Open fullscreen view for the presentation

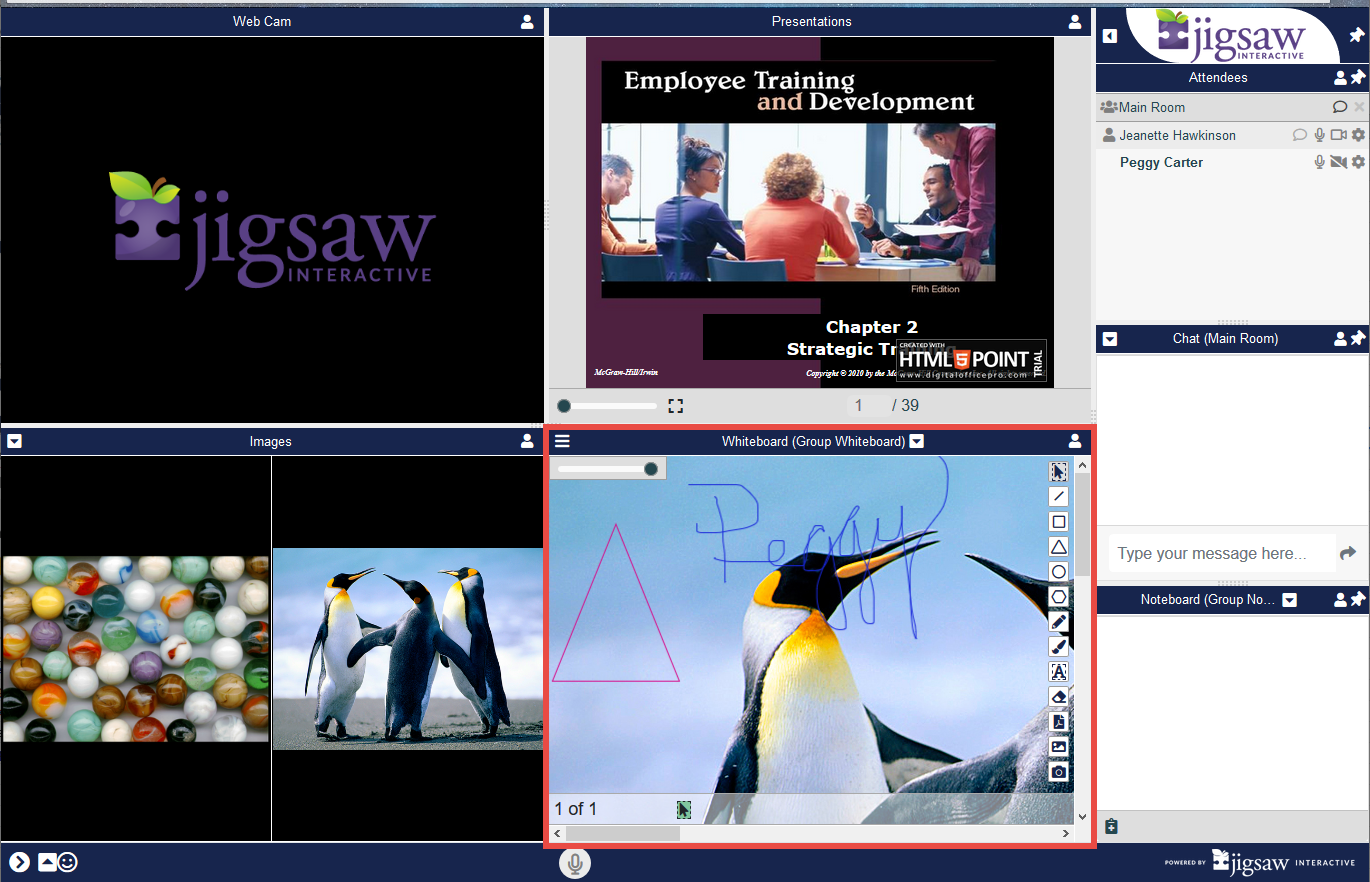676,406
